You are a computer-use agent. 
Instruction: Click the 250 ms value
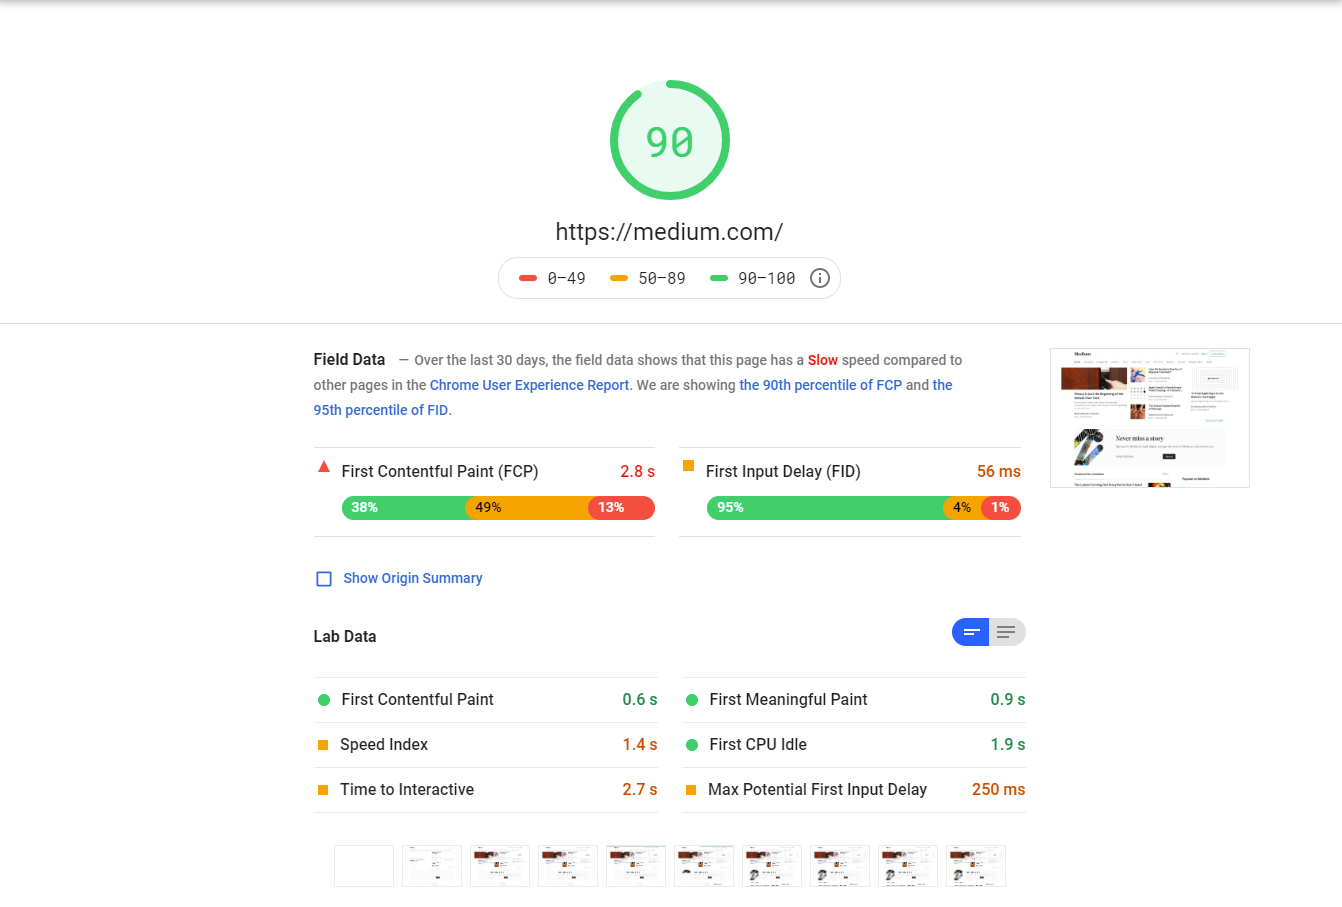(999, 789)
